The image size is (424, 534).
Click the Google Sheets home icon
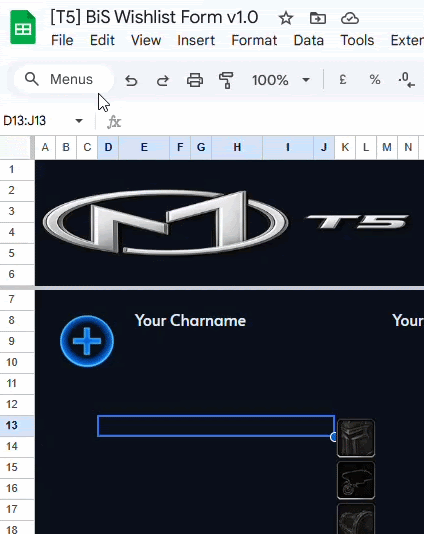point(23,27)
